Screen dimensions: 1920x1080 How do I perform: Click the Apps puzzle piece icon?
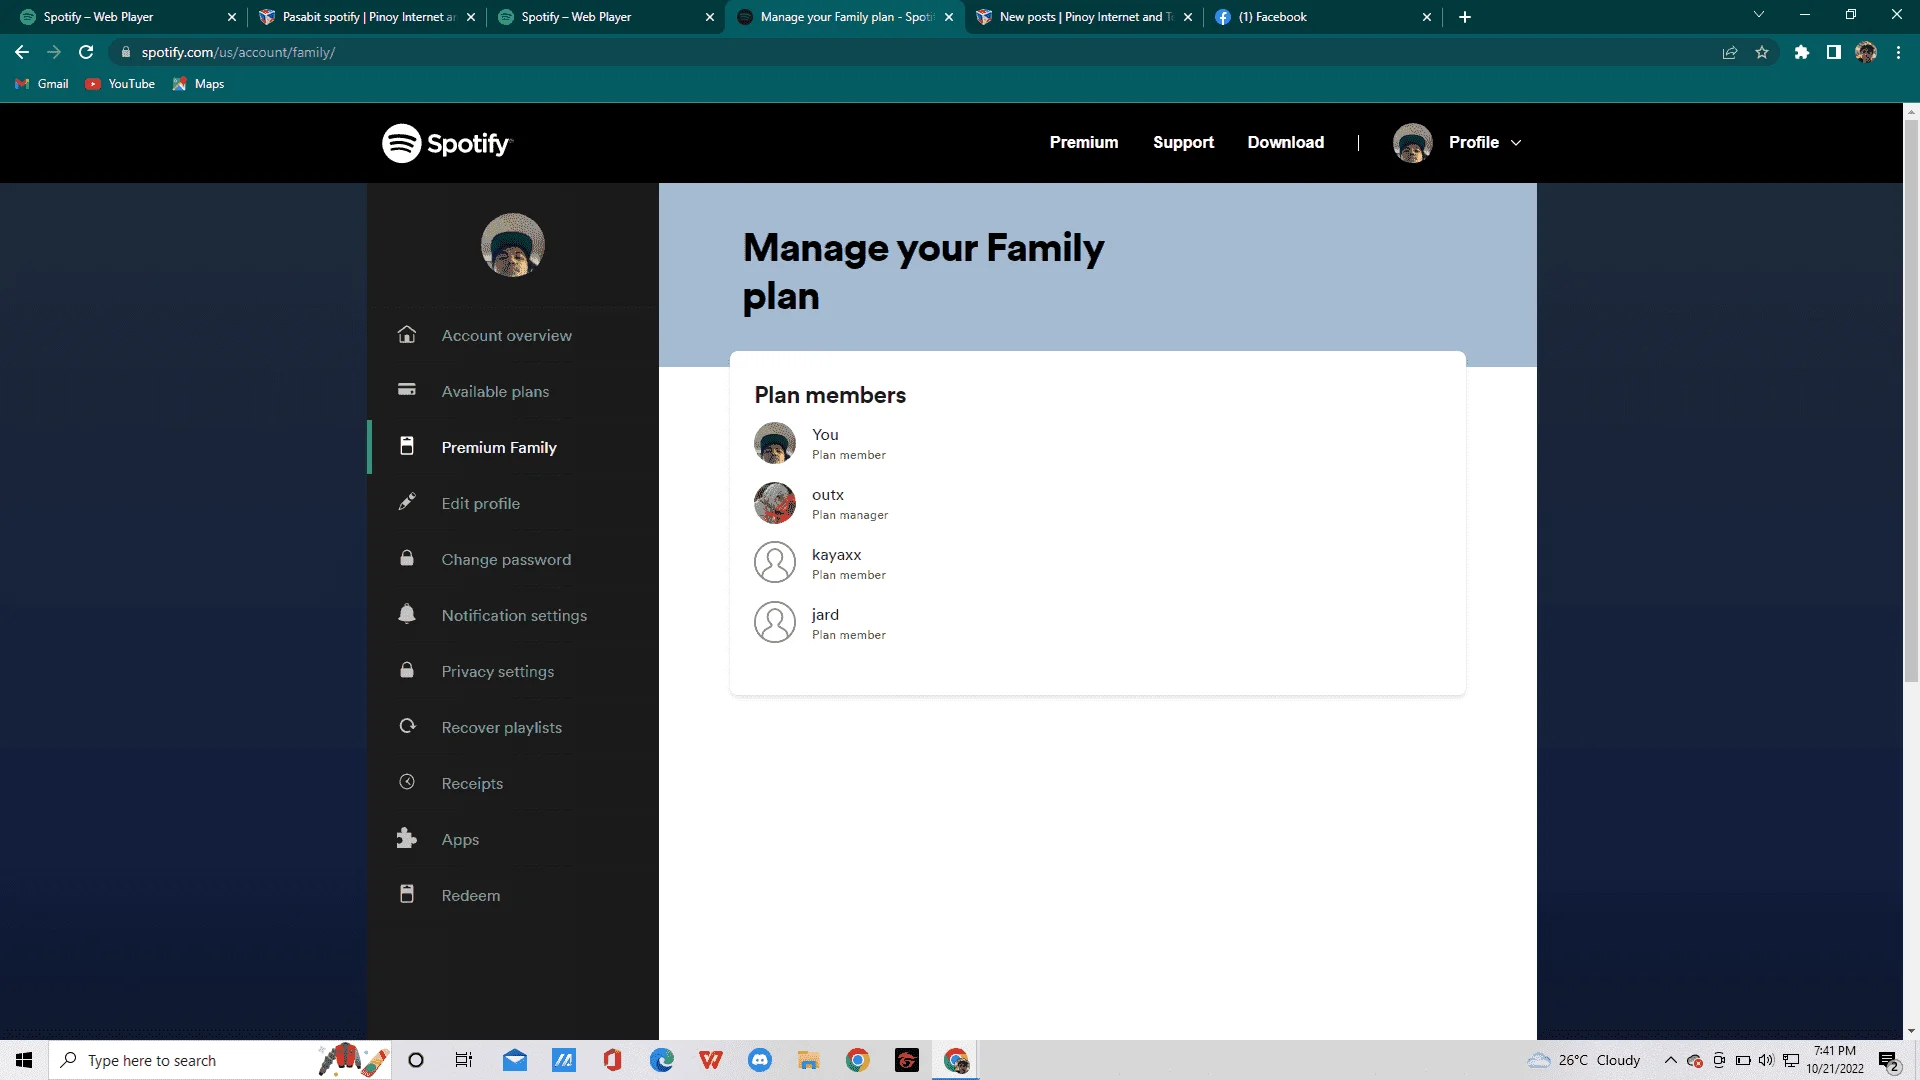[x=406, y=838]
